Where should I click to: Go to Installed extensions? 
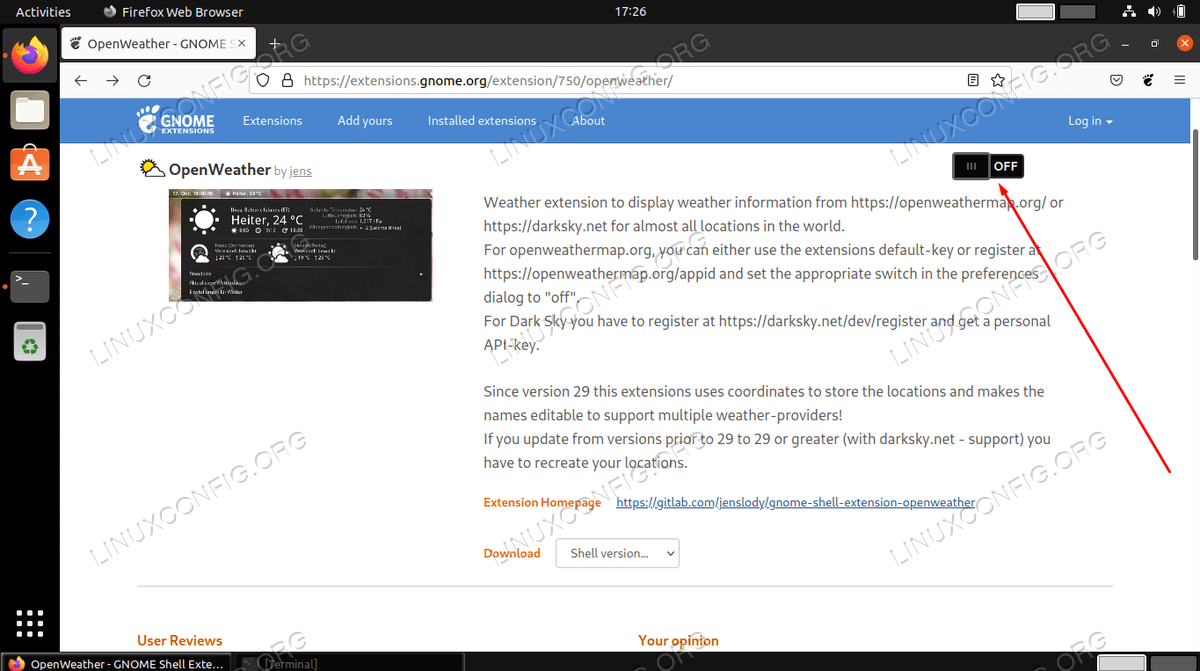(482, 121)
